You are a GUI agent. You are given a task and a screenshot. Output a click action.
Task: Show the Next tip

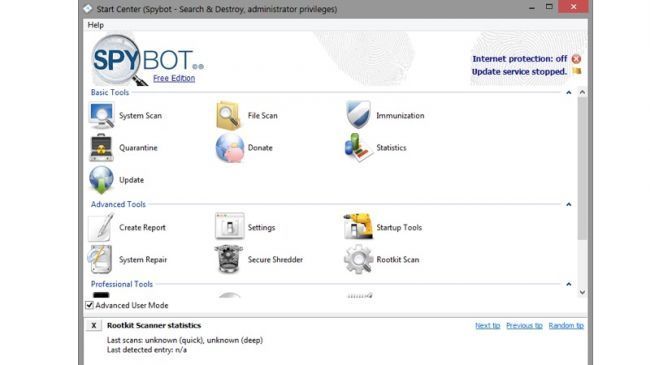tap(488, 326)
